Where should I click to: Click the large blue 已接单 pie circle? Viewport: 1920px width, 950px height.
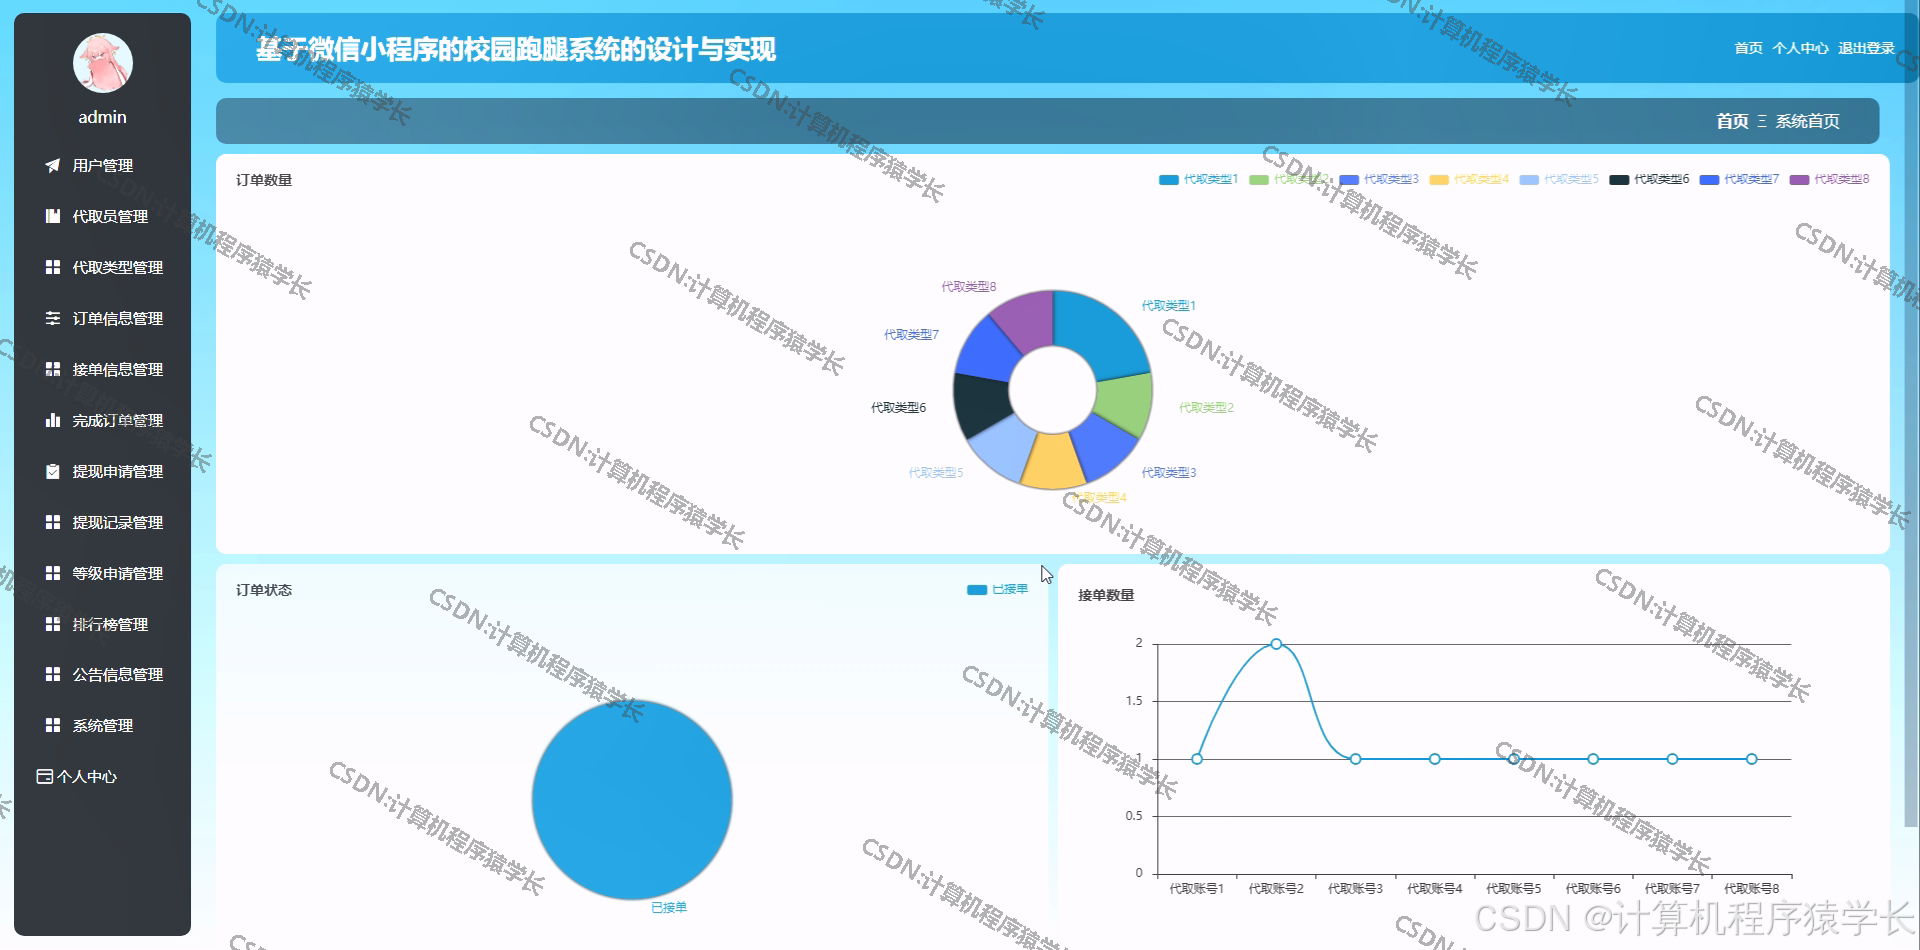tap(632, 799)
